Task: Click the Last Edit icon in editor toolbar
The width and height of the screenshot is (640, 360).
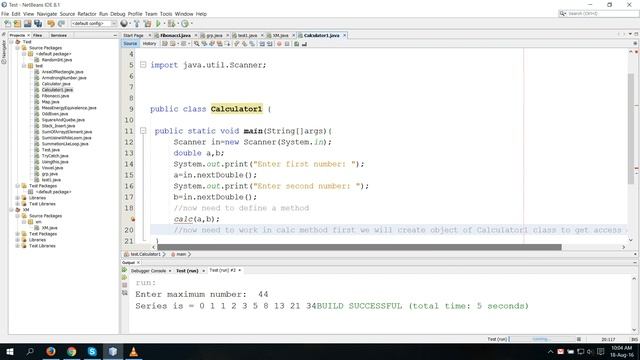Action: click(164, 44)
